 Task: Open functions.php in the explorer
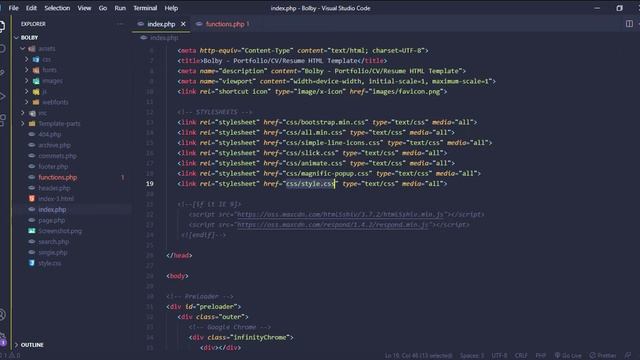coord(58,177)
